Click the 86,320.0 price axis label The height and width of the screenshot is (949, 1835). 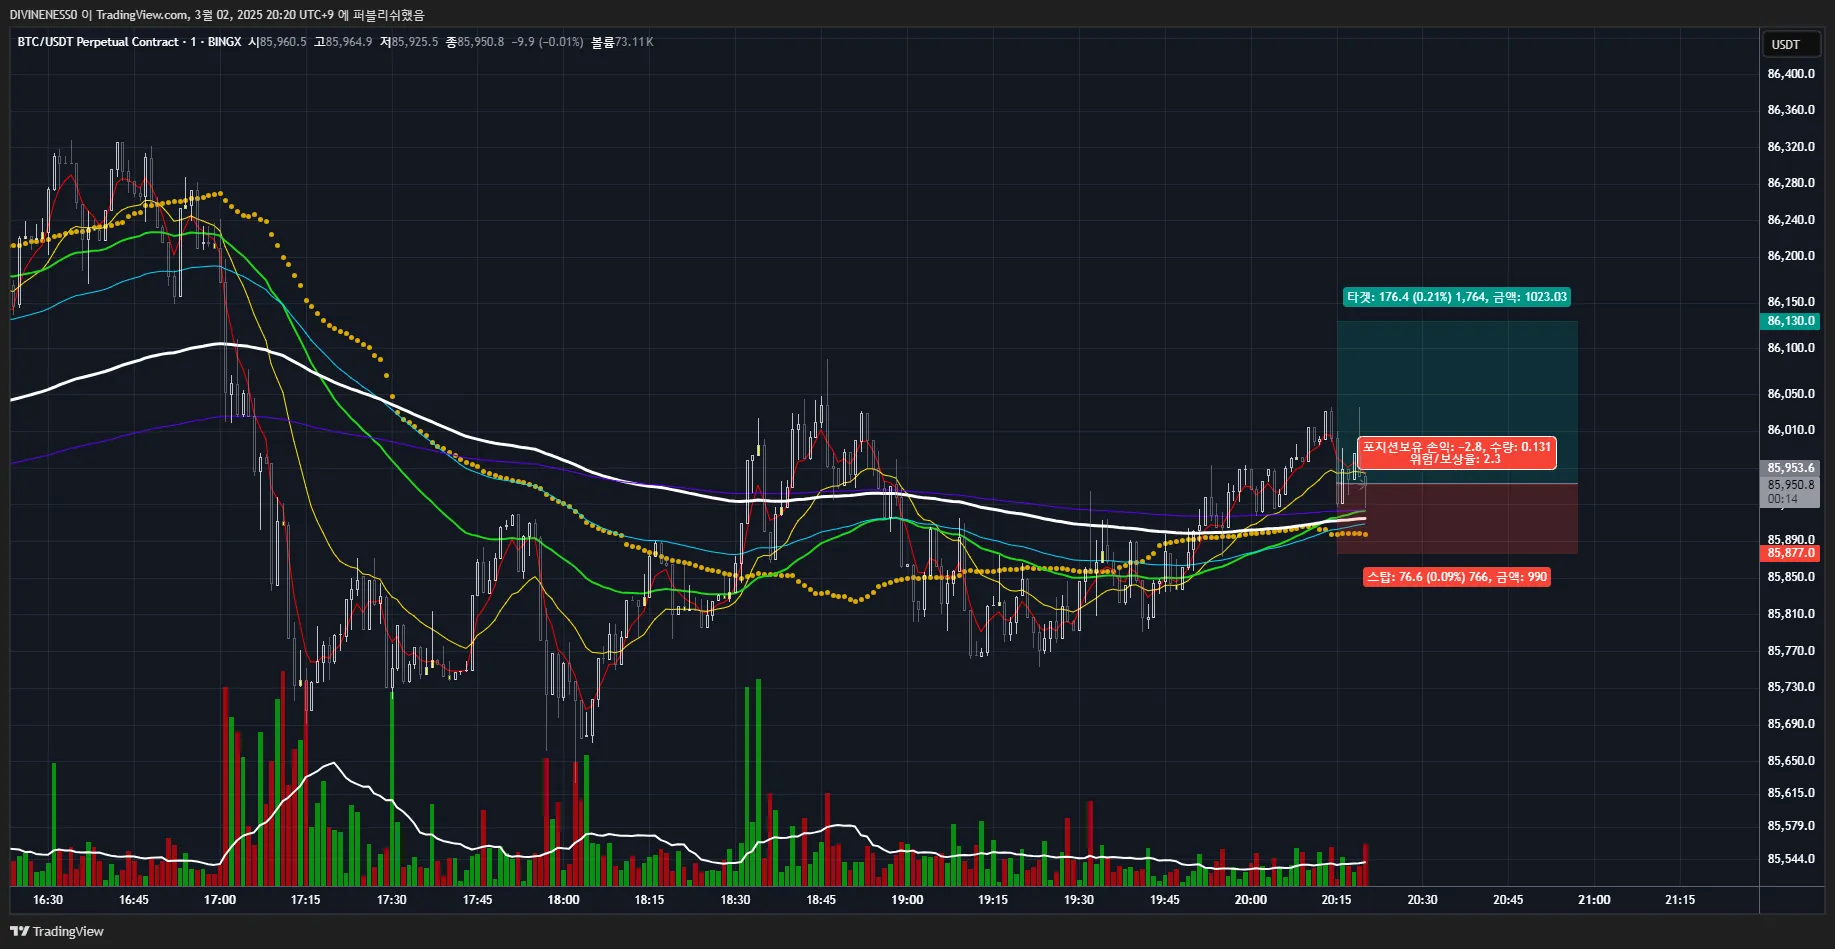[x=1791, y=147]
